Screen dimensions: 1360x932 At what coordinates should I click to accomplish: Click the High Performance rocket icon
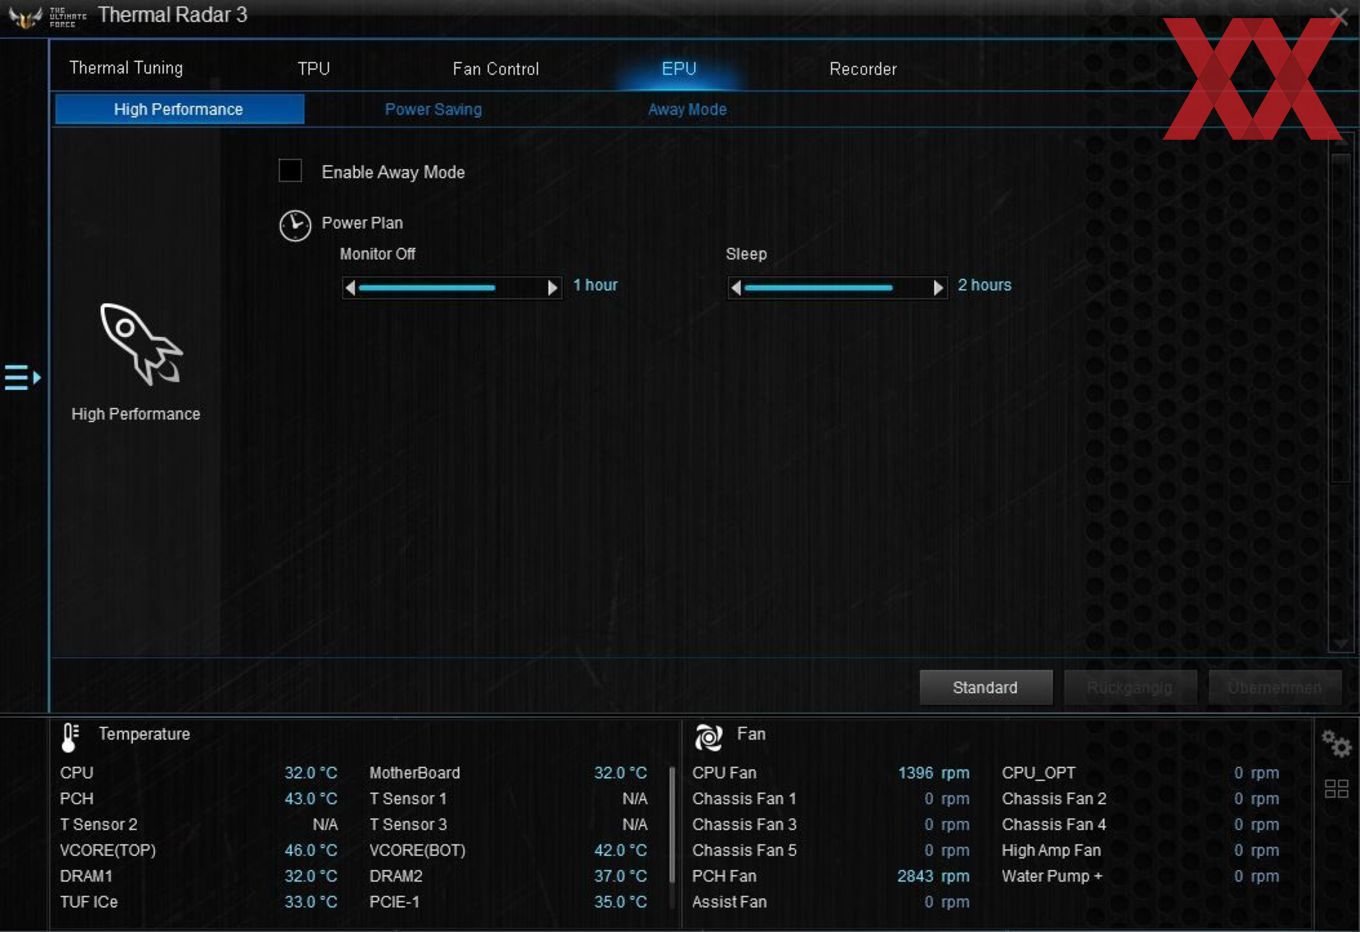(141, 344)
